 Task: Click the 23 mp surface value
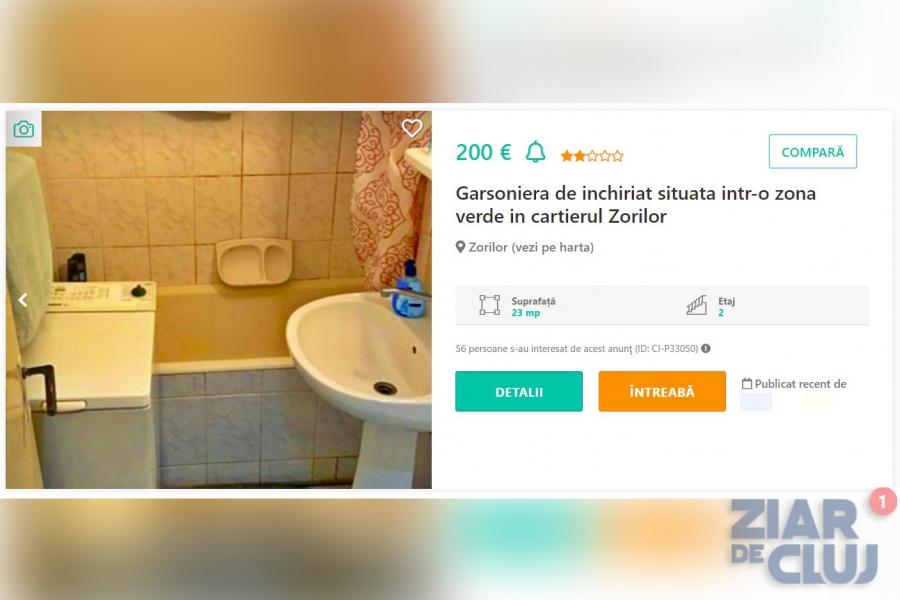(526, 313)
